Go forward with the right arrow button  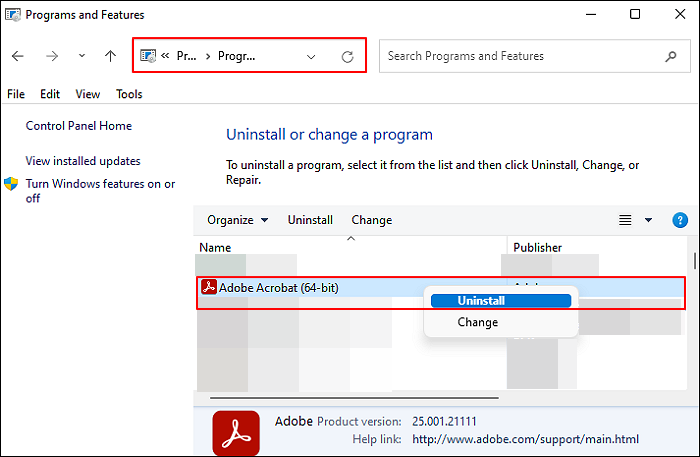52,56
